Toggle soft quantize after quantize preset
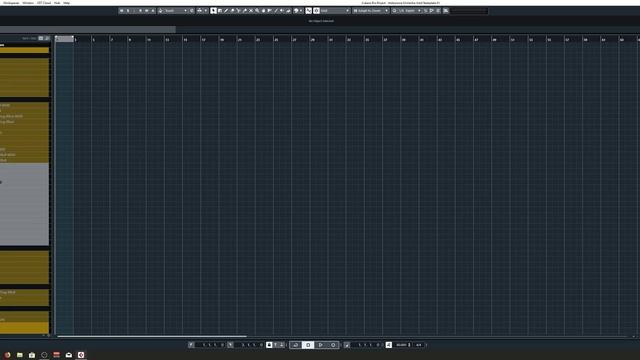The image size is (640, 360). click(x=426, y=11)
